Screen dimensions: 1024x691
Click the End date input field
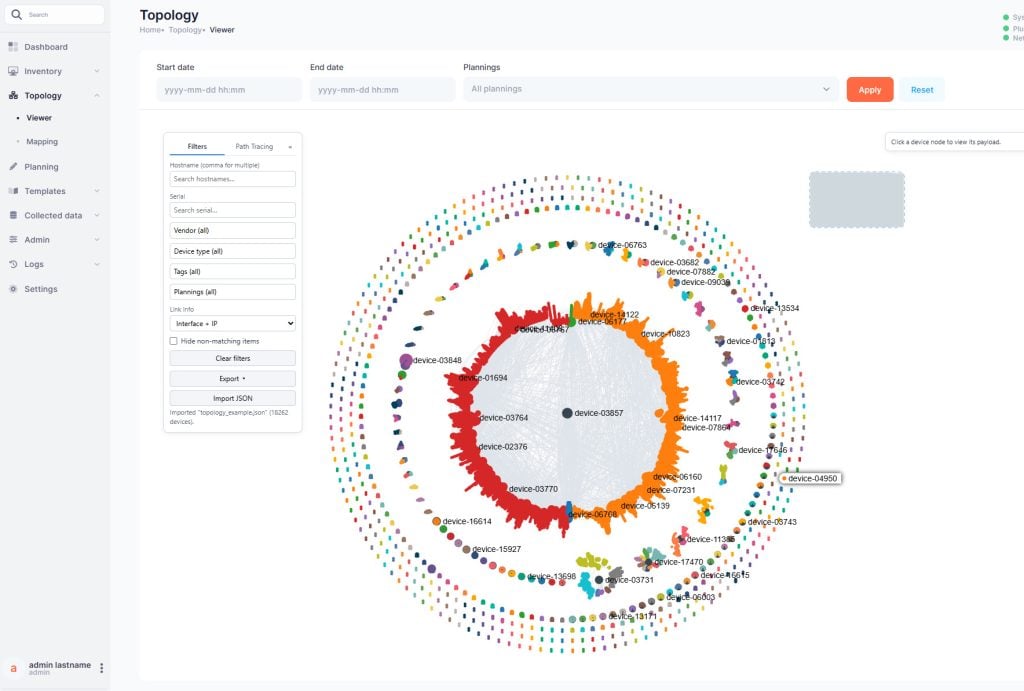(x=383, y=89)
